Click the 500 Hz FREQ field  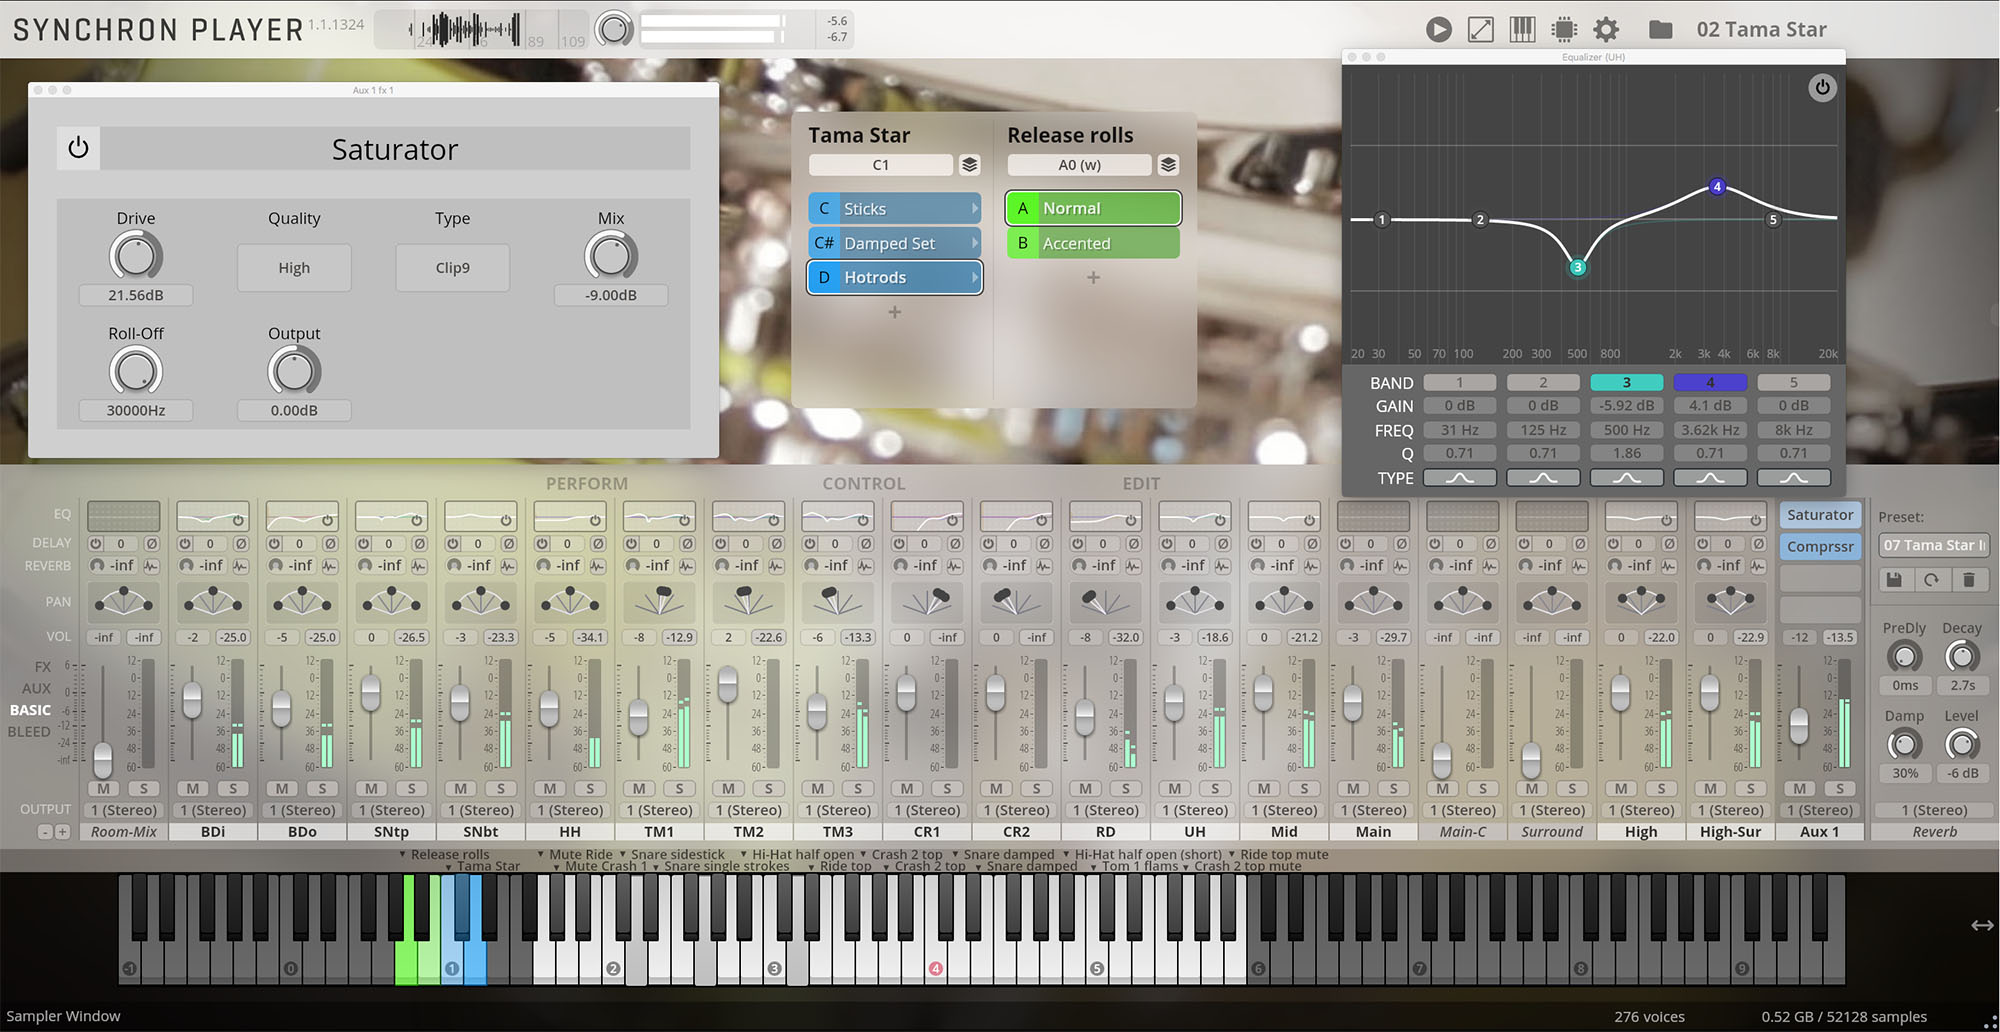1626,430
